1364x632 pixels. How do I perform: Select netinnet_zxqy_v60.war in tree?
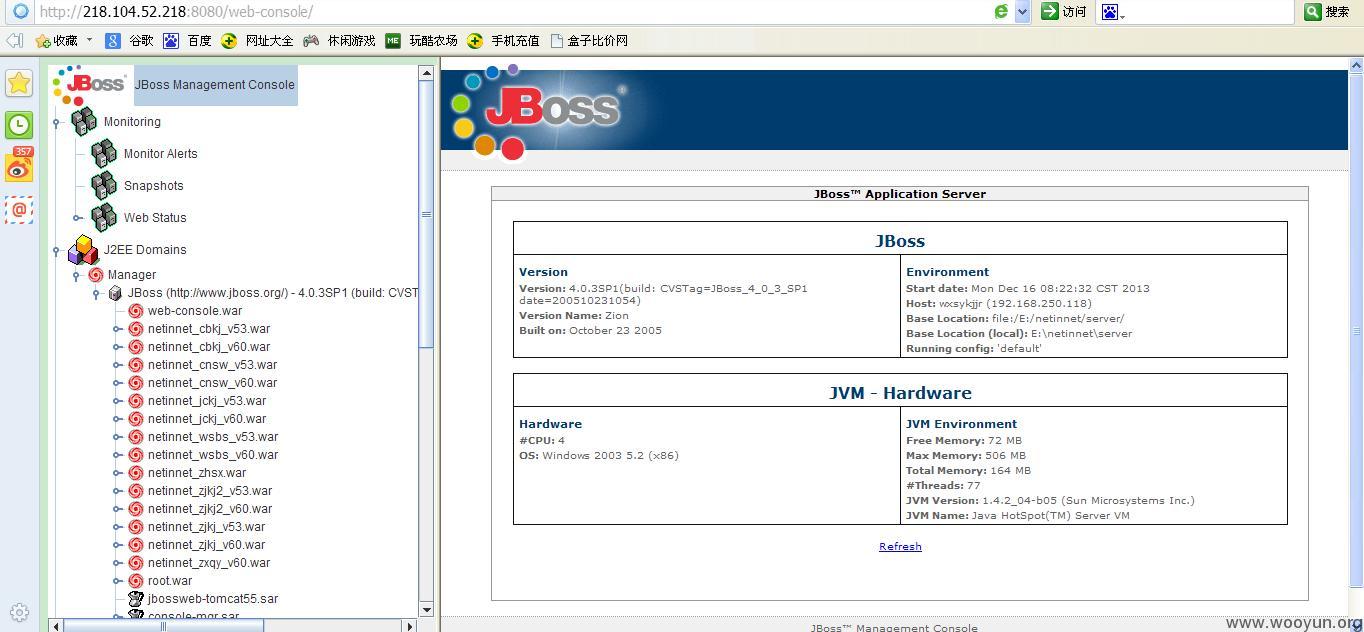tap(209, 563)
